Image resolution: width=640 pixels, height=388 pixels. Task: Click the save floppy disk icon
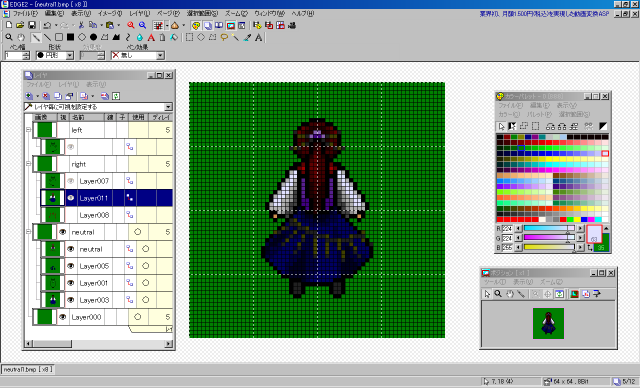pyautogui.click(x=32, y=25)
